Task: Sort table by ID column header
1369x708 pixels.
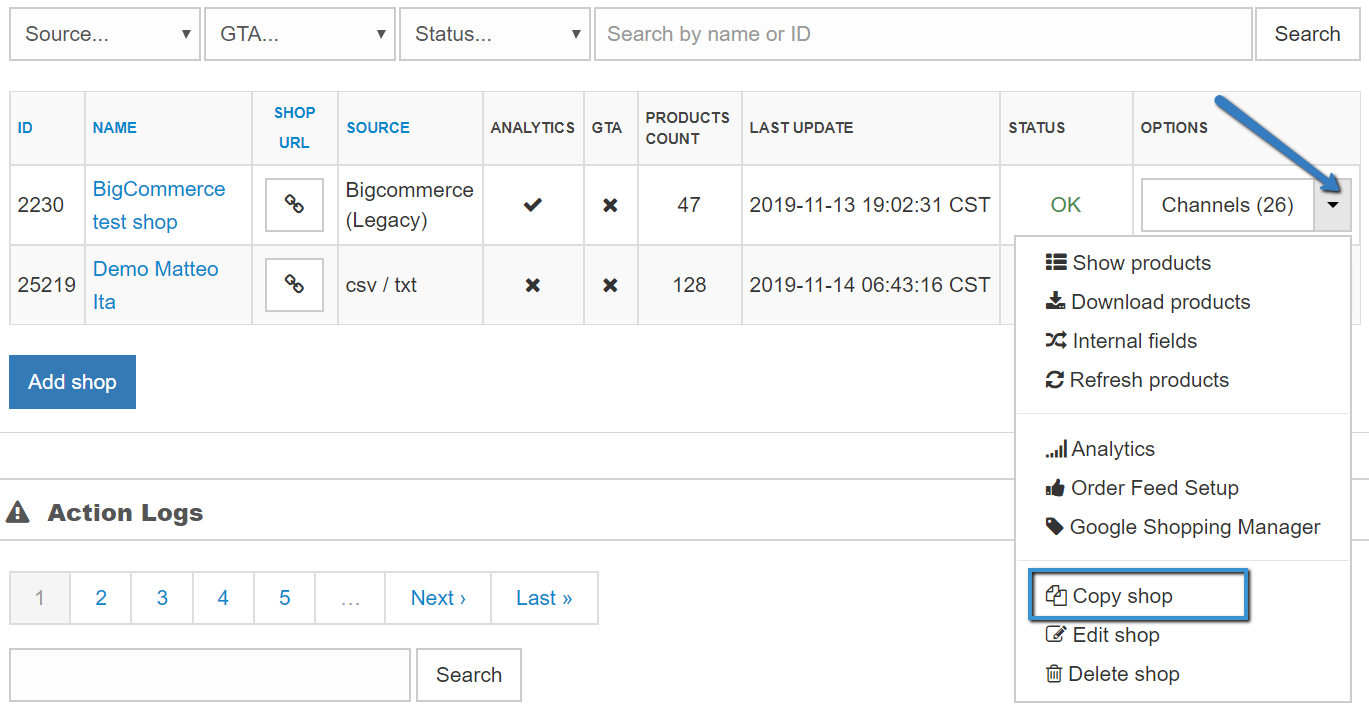Action: (25, 128)
